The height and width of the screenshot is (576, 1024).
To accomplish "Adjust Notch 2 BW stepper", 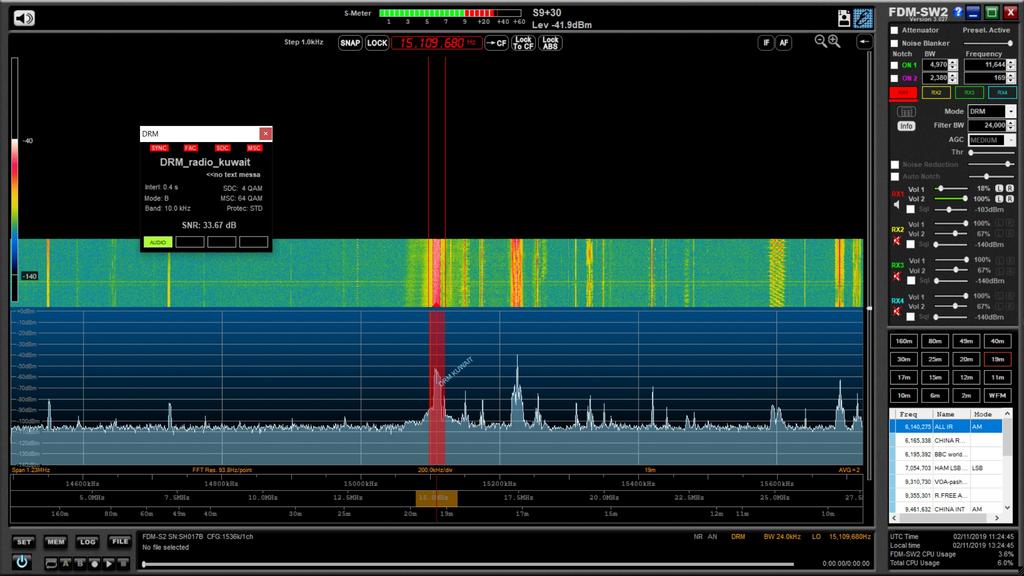I will [x=953, y=78].
